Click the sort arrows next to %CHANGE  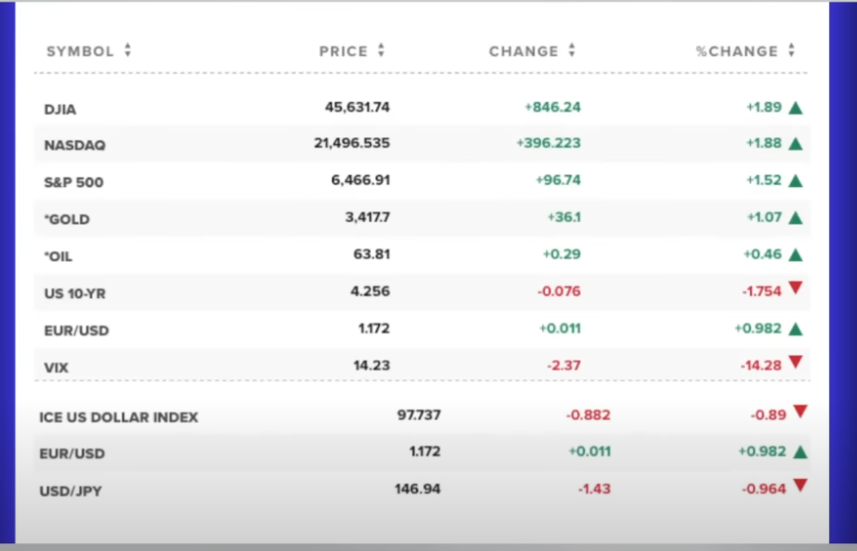(x=791, y=50)
